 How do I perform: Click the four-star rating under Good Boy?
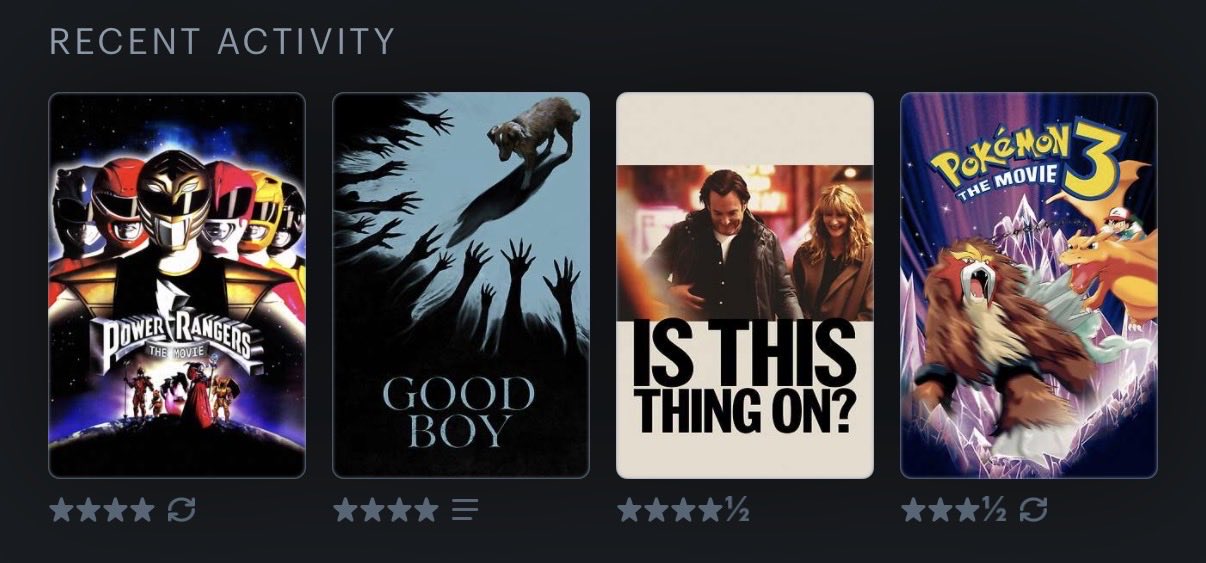point(386,511)
